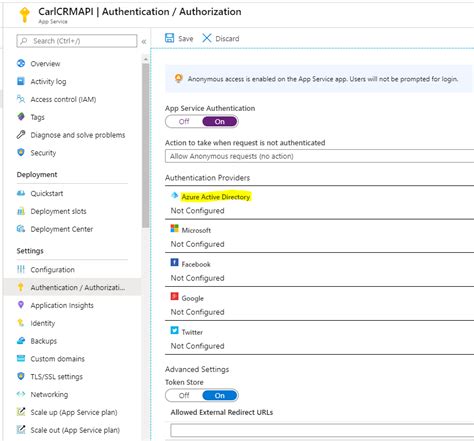Click TLS/SSL settings label

[57, 377]
